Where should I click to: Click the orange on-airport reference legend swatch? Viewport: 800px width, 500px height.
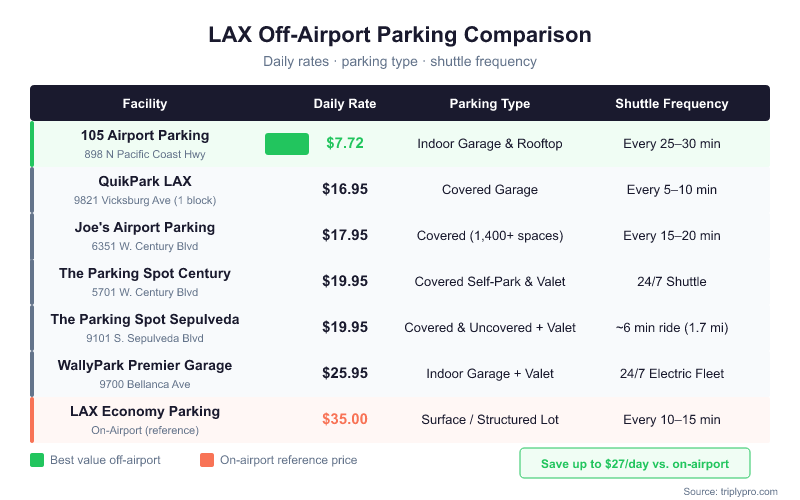pyautogui.click(x=207, y=461)
